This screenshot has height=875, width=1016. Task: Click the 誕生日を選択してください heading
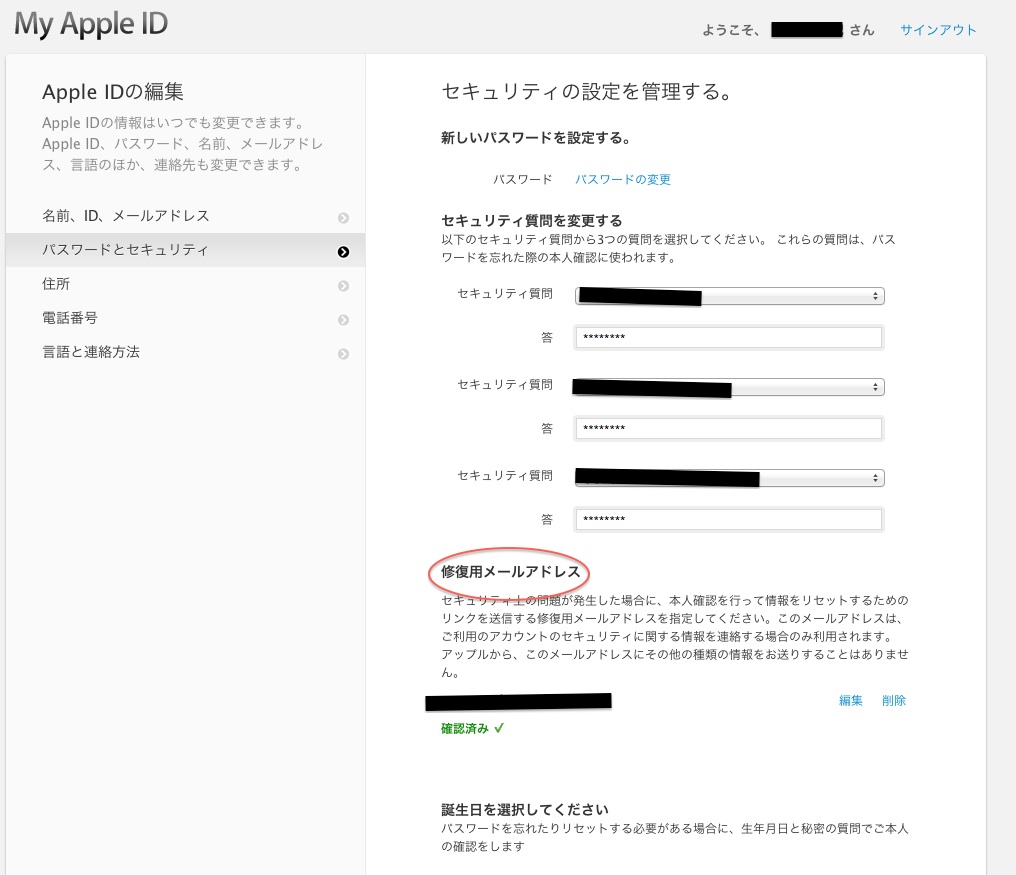(525, 810)
